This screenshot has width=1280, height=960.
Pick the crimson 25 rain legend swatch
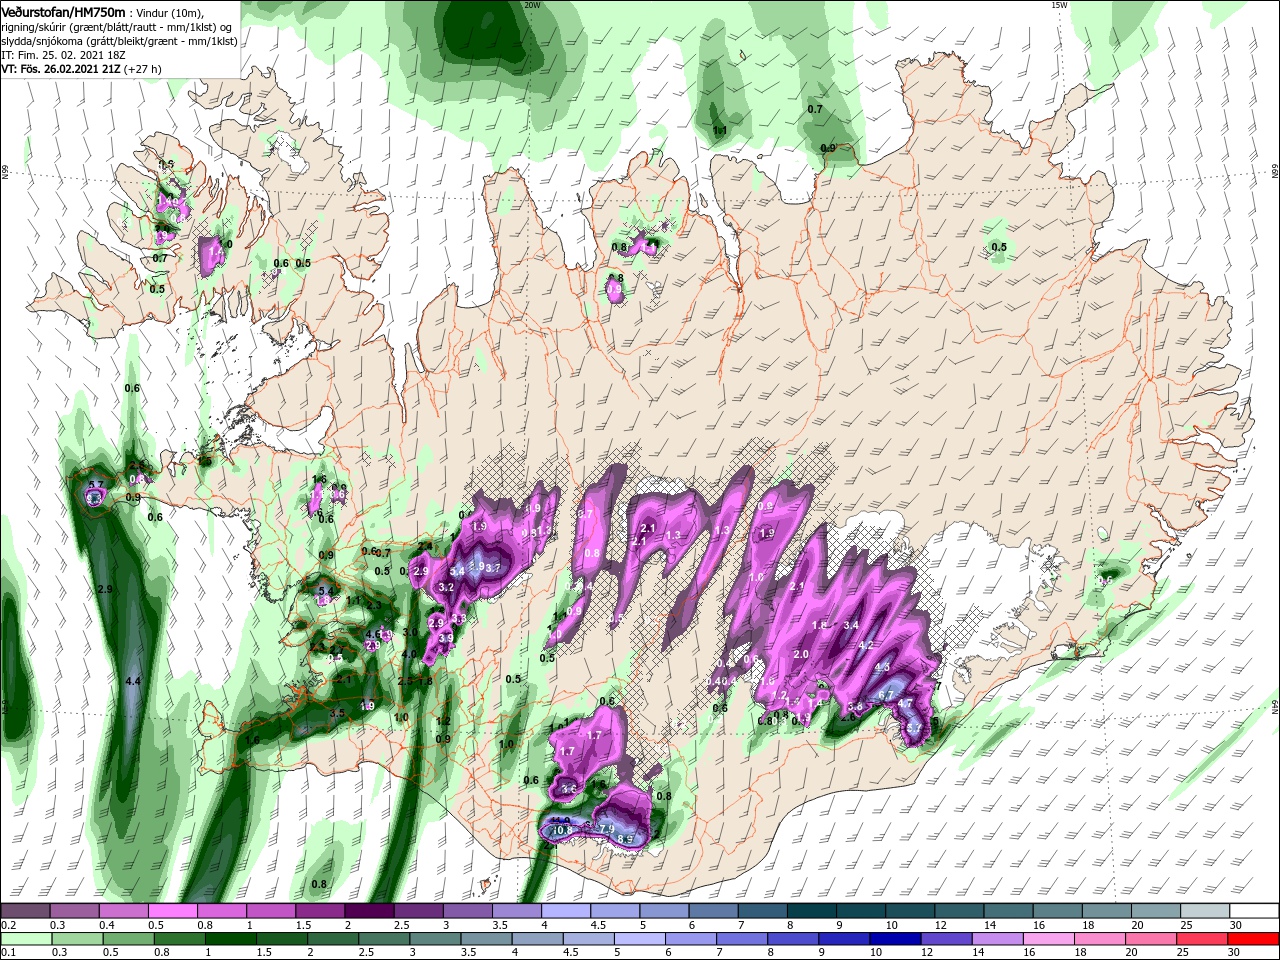[1200, 939]
